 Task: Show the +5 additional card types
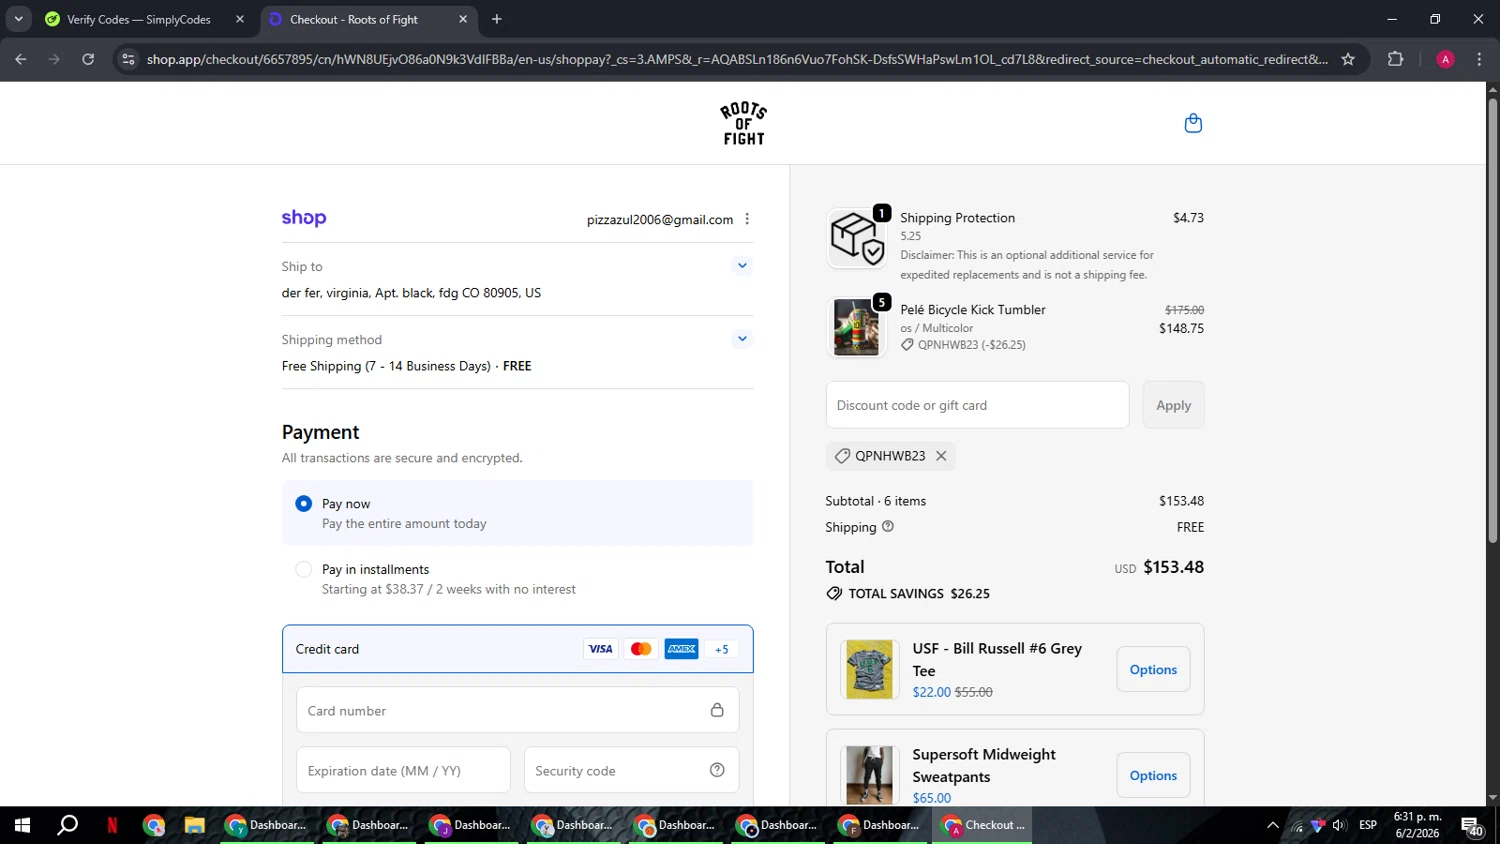point(722,649)
